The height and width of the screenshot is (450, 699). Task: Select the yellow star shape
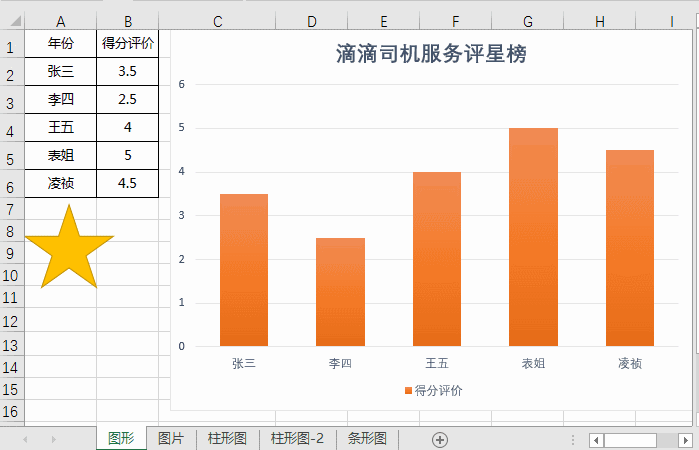click(x=69, y=248)
